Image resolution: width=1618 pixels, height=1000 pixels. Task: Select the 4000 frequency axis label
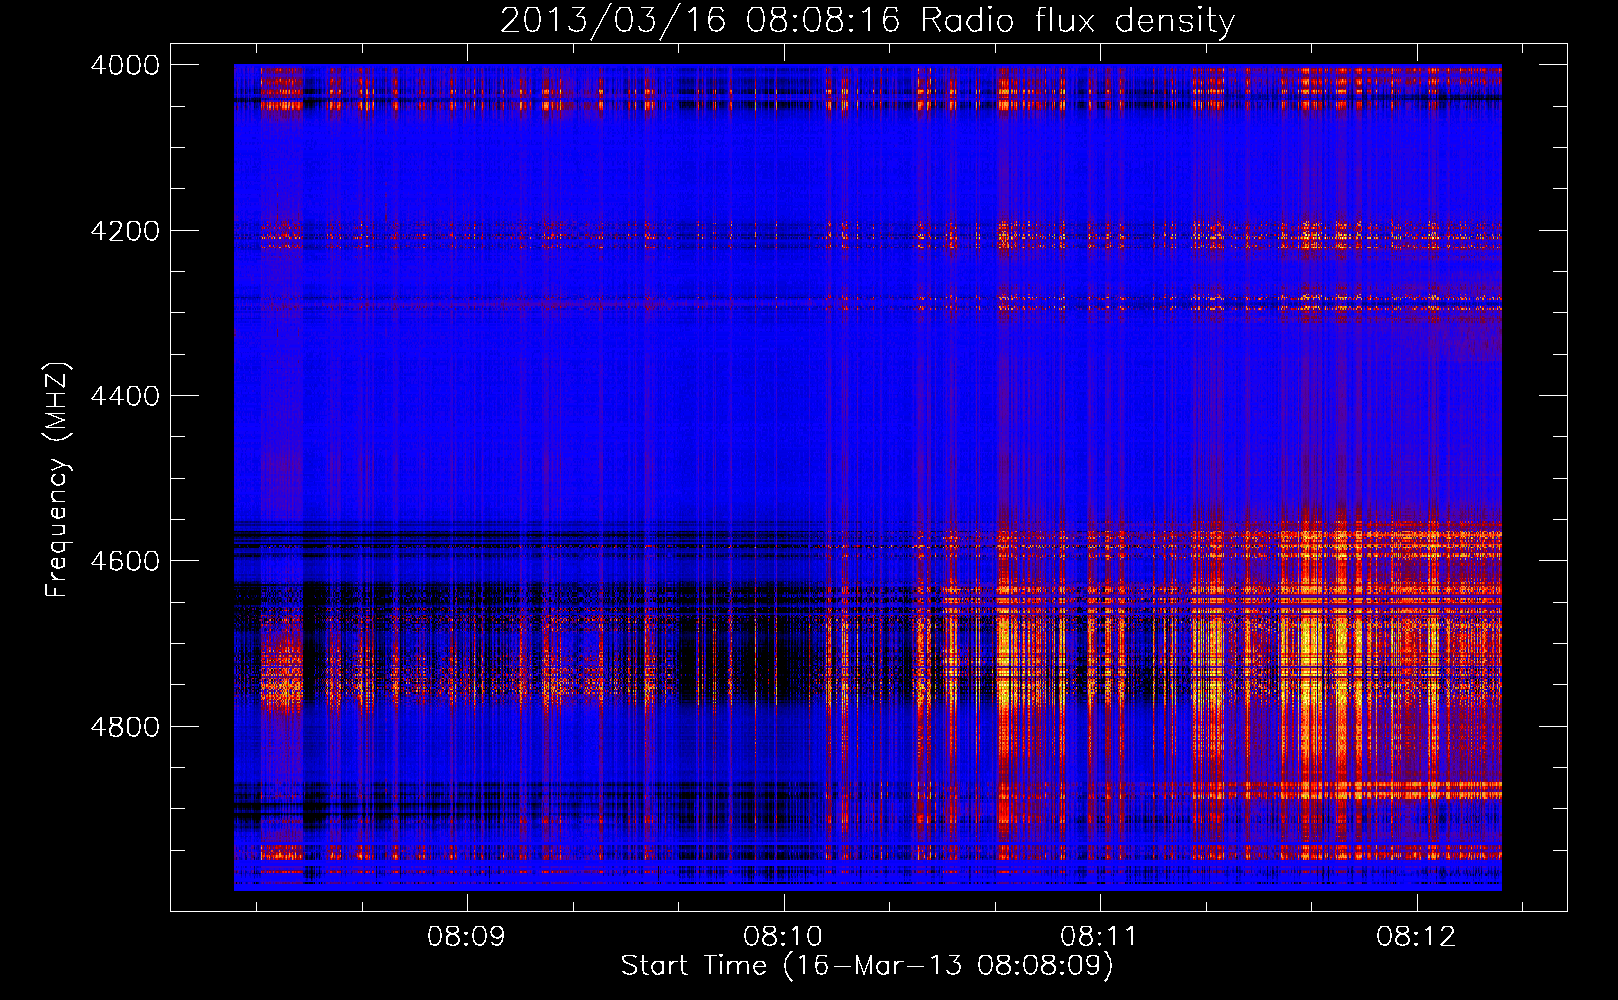[125, 65]
